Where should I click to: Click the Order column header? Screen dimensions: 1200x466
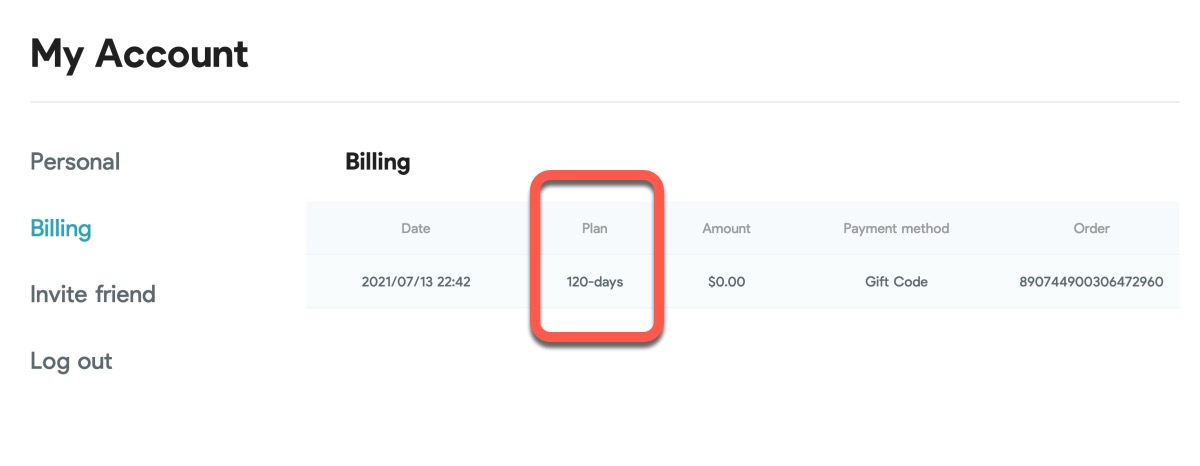(x=1091, y=228)
